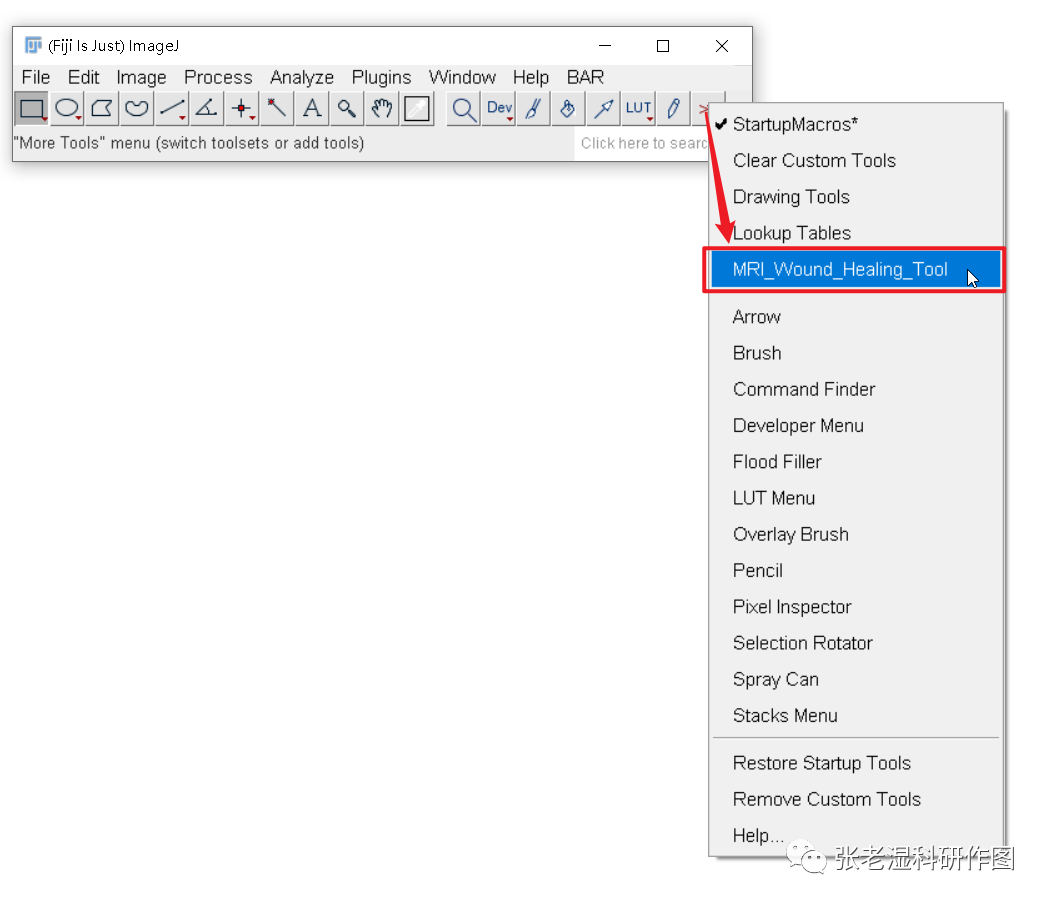Close the ImageJ window

[721, 46]
